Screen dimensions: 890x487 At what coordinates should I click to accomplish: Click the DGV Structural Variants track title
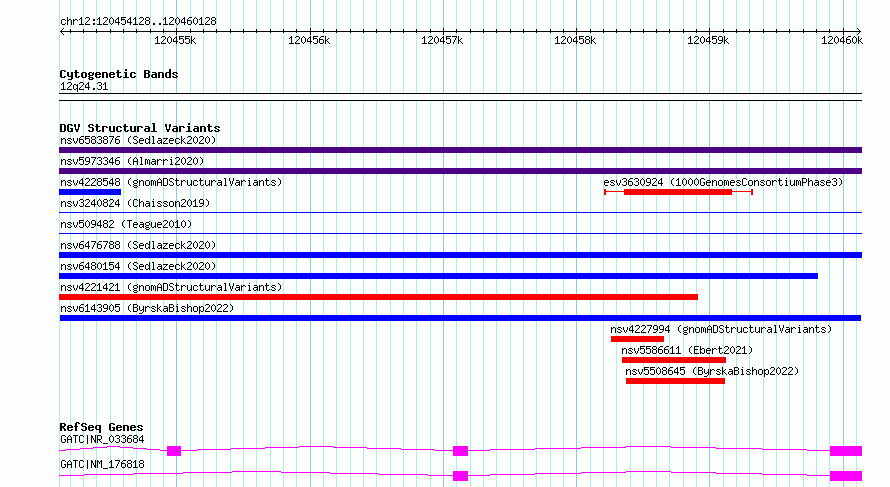click(x=140, y=128)
